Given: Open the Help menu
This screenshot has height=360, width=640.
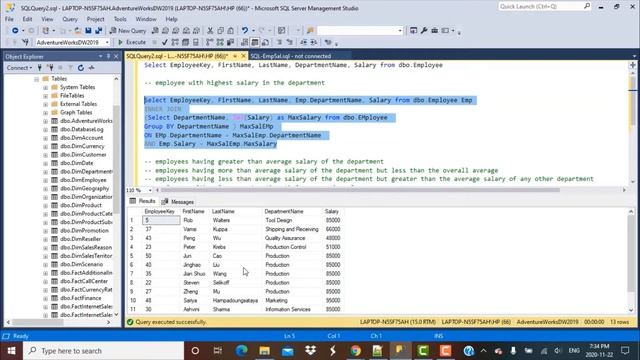Looking at the screenshot, I should tap(171, 19).
